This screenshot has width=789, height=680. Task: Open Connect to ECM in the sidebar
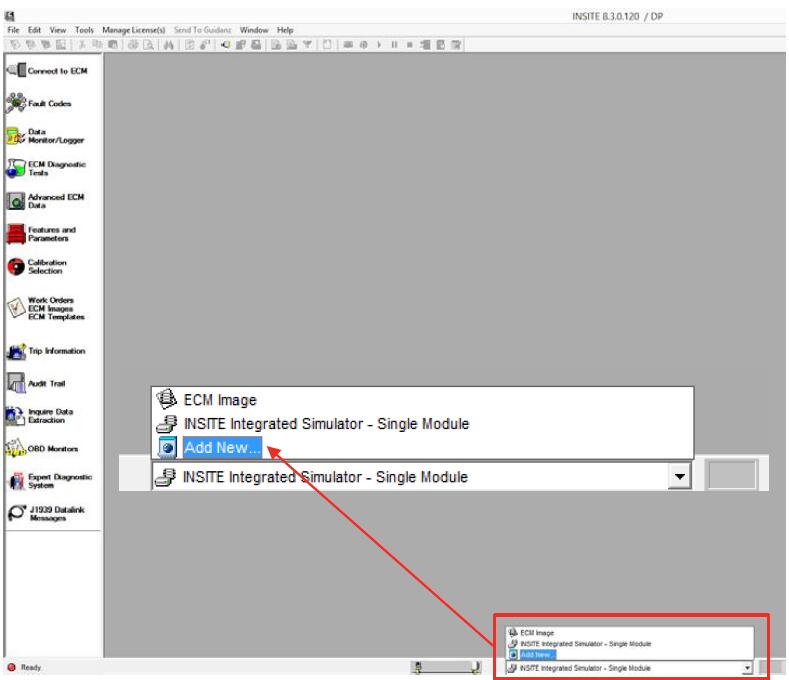(47, 70)
